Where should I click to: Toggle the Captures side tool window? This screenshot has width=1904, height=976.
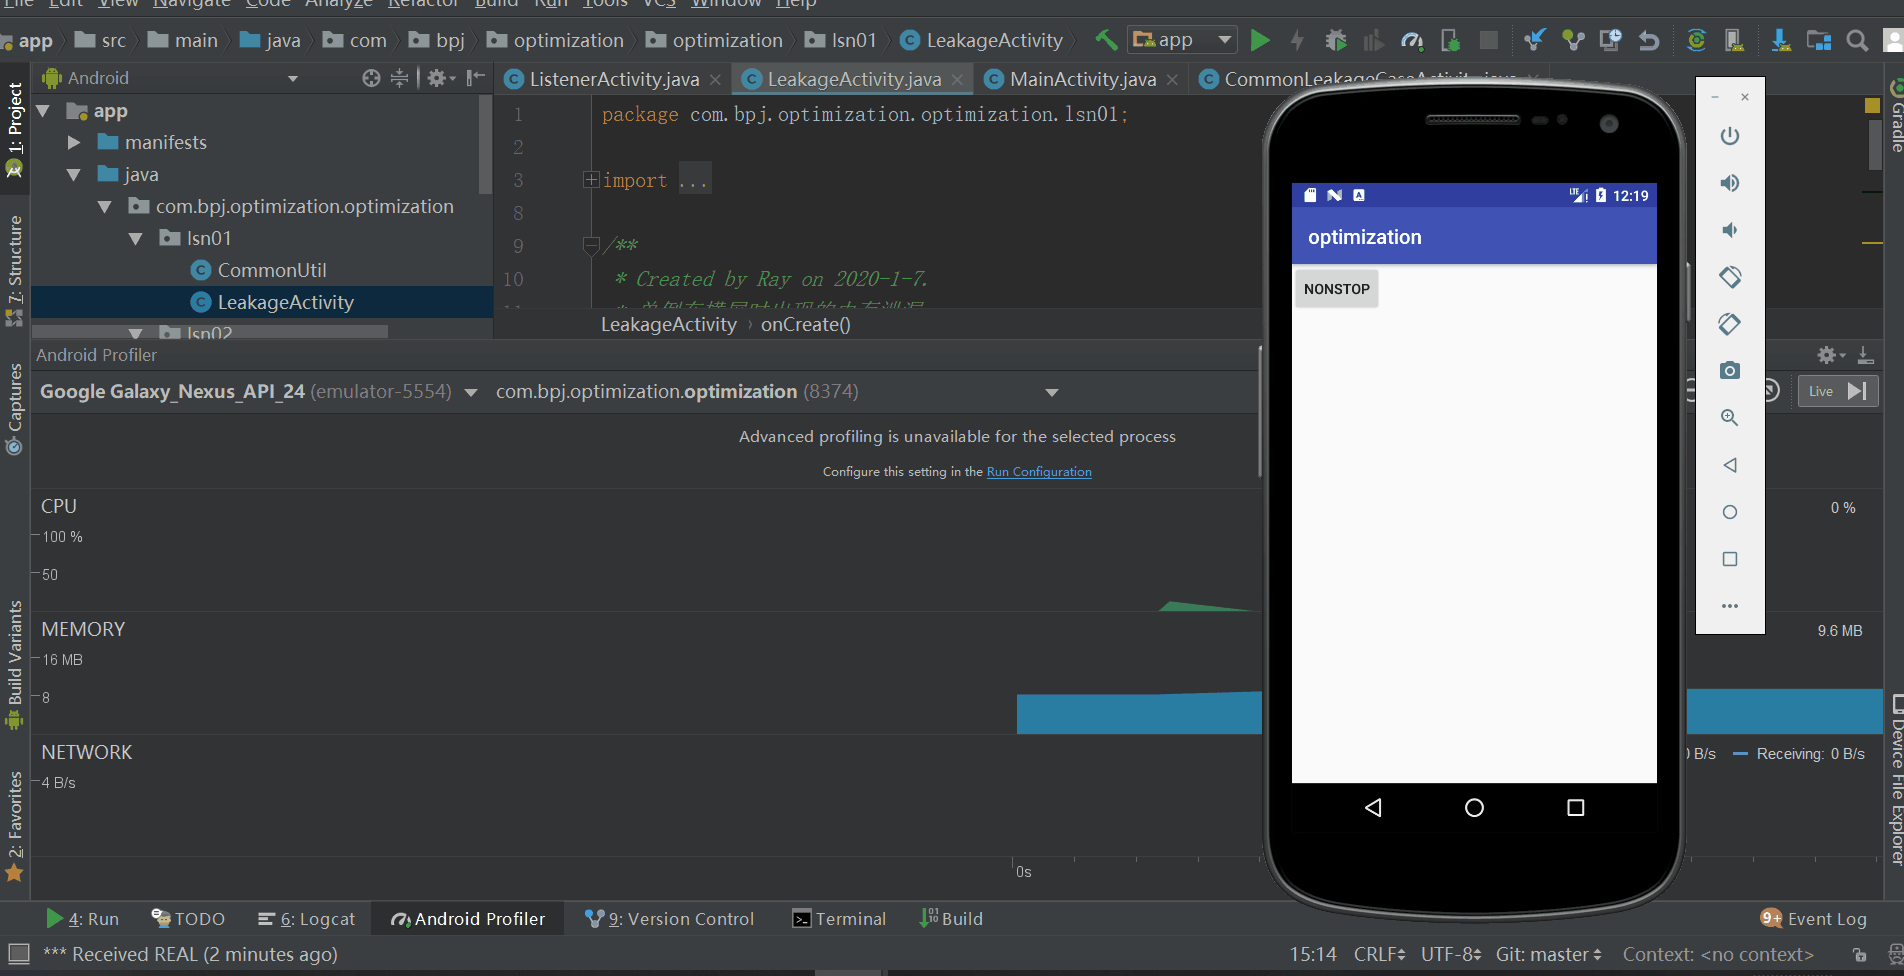tap(14, 409)
